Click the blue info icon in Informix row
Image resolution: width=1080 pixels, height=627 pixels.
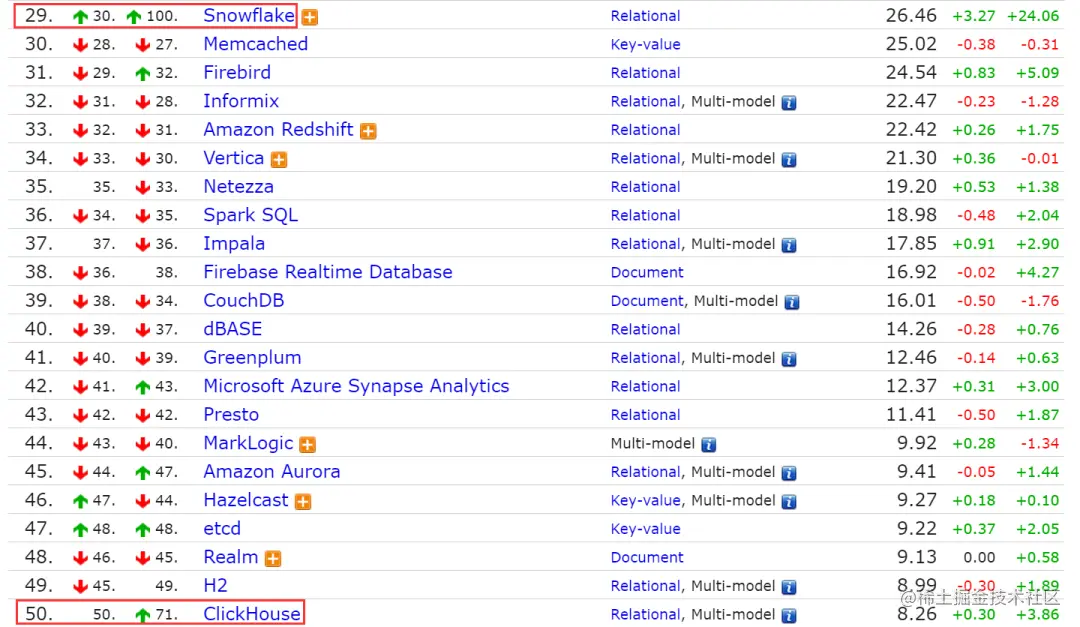point(789,103)
